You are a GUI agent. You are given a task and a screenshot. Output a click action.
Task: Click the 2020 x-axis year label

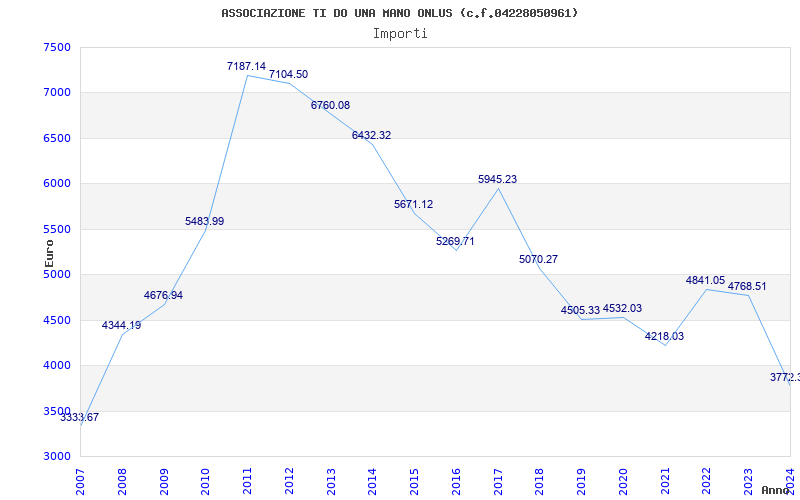pyautogui.click(x=623, y=482)
